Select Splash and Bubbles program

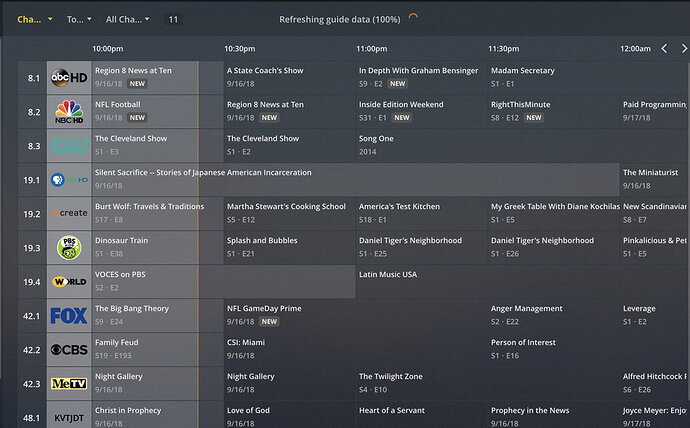290,248
